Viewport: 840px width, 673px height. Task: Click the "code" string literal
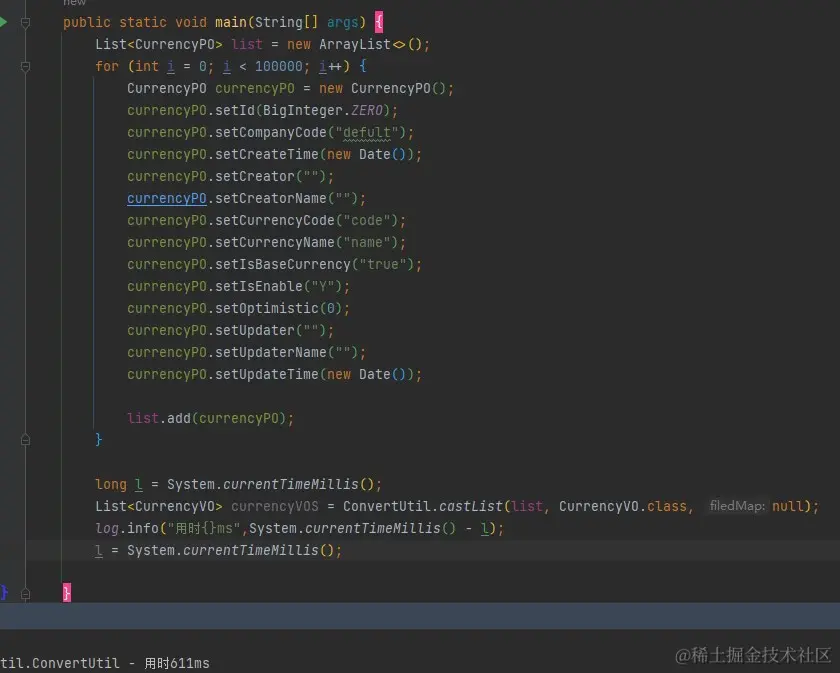tap(367, 220)
